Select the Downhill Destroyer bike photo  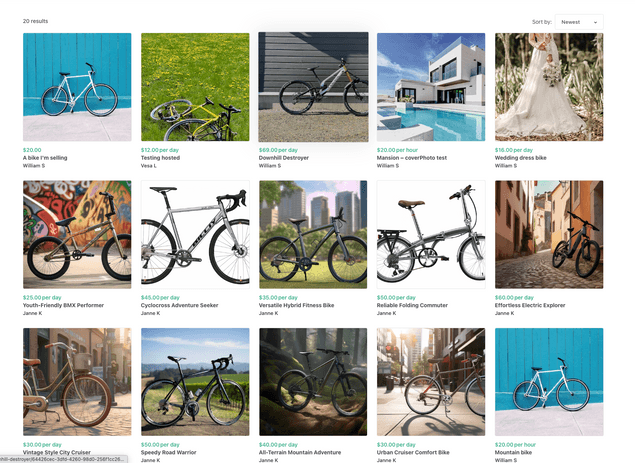click(313, 87)
